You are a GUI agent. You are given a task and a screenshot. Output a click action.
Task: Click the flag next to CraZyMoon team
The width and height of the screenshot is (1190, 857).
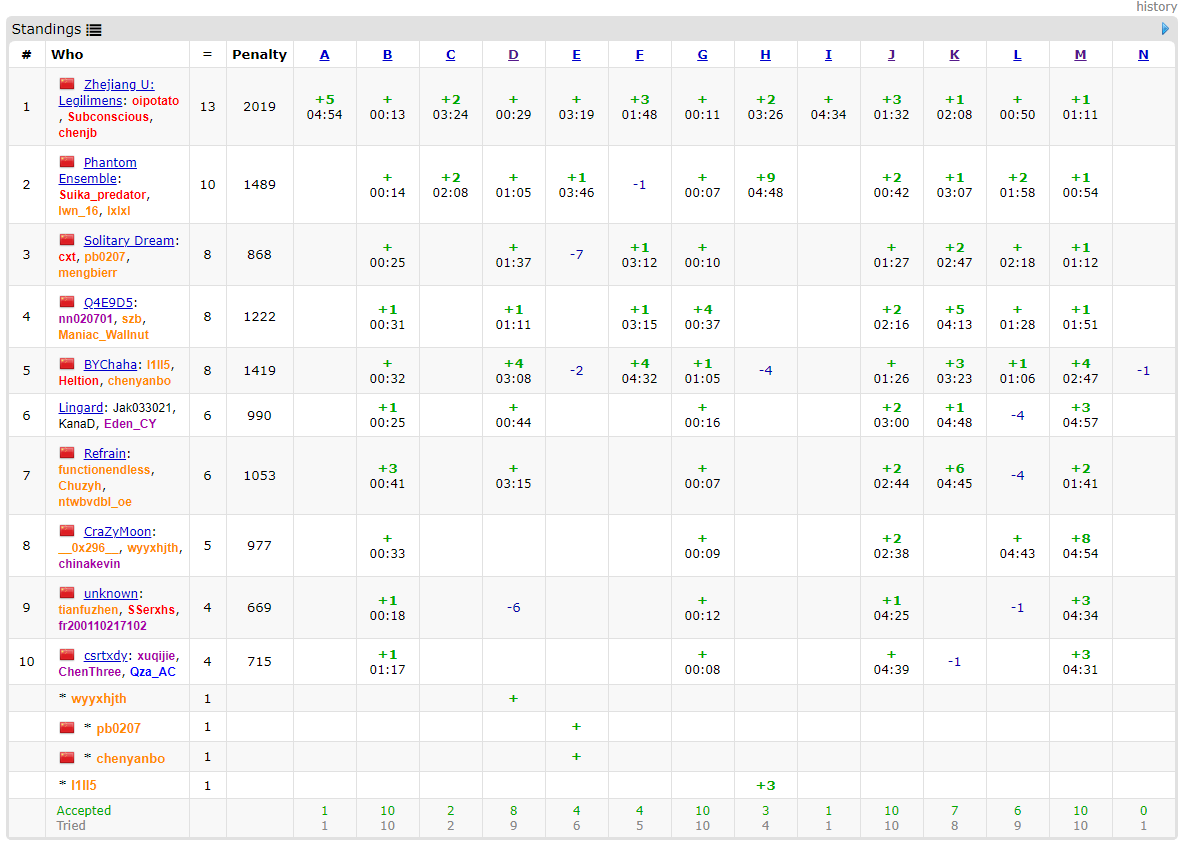[67, 531]
